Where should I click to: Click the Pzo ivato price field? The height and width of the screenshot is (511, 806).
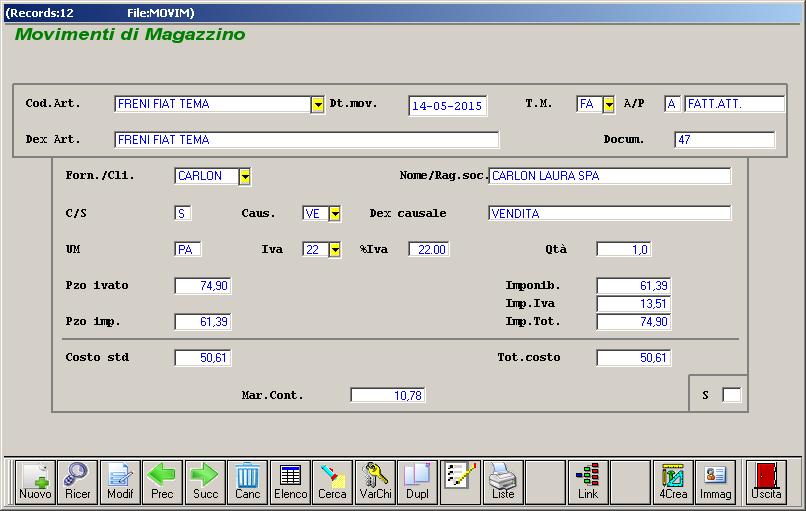[203, 286]
